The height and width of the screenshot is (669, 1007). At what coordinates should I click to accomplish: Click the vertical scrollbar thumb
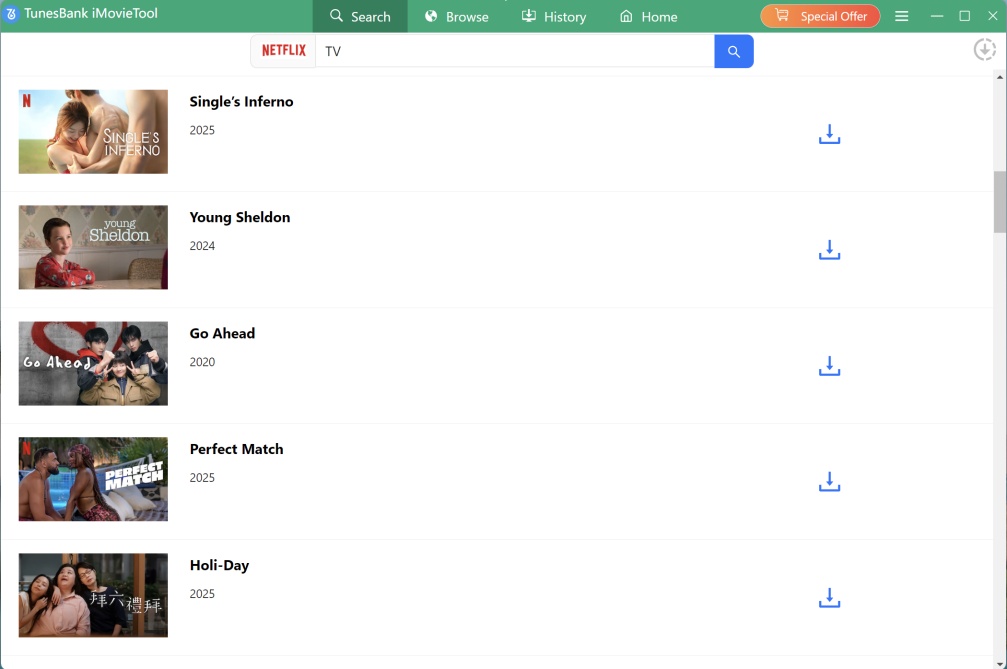point(999,202)
